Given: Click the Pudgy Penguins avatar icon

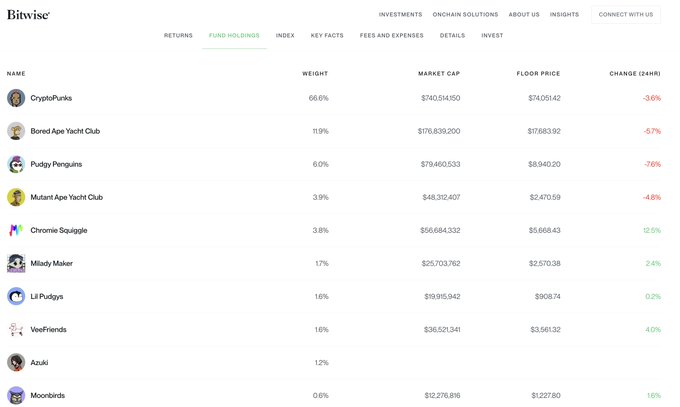Looking at the screenshot, I should click(x=16, y=164).
